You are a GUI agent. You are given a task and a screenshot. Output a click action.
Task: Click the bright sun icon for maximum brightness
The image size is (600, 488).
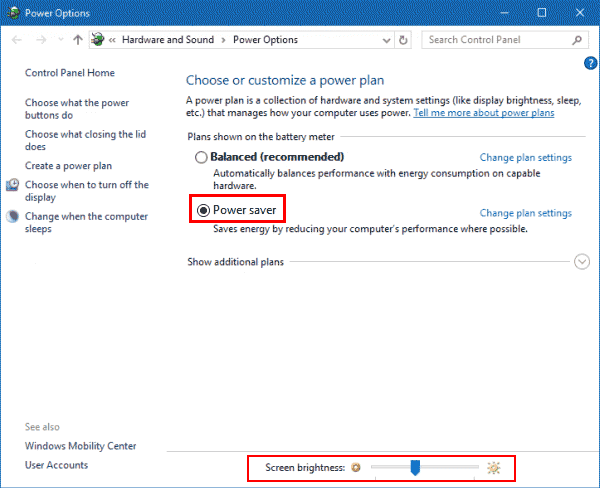[494, 468]
